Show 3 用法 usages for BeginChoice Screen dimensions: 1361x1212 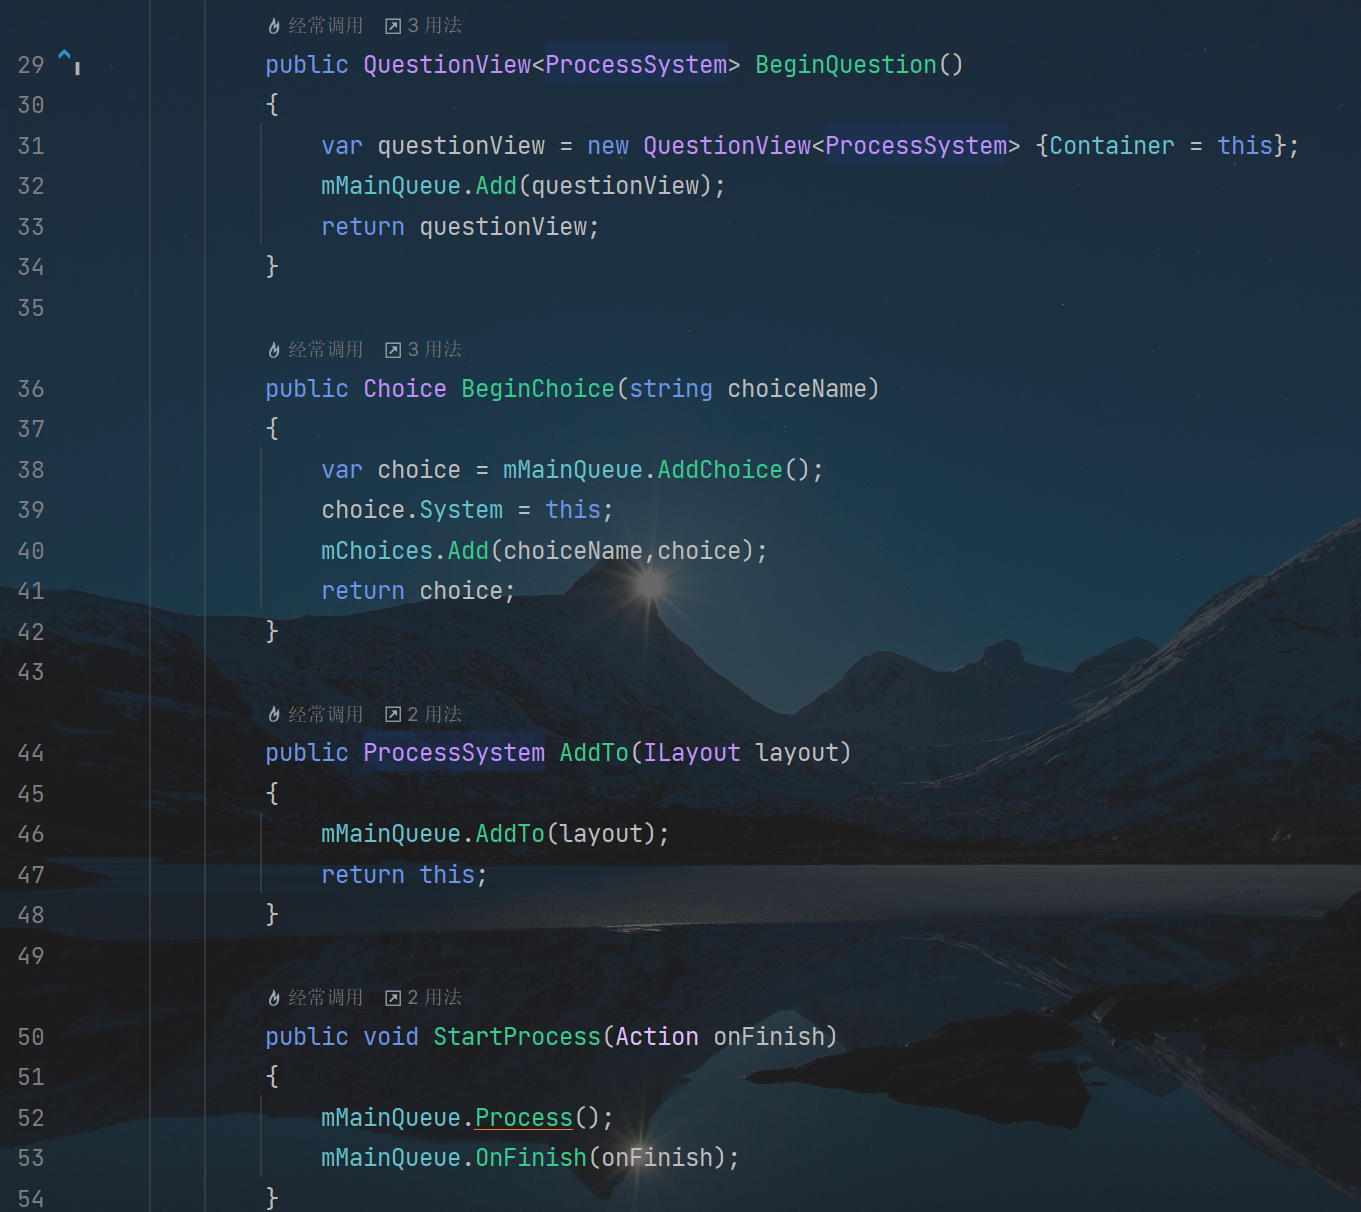click(x=424, y=350)
